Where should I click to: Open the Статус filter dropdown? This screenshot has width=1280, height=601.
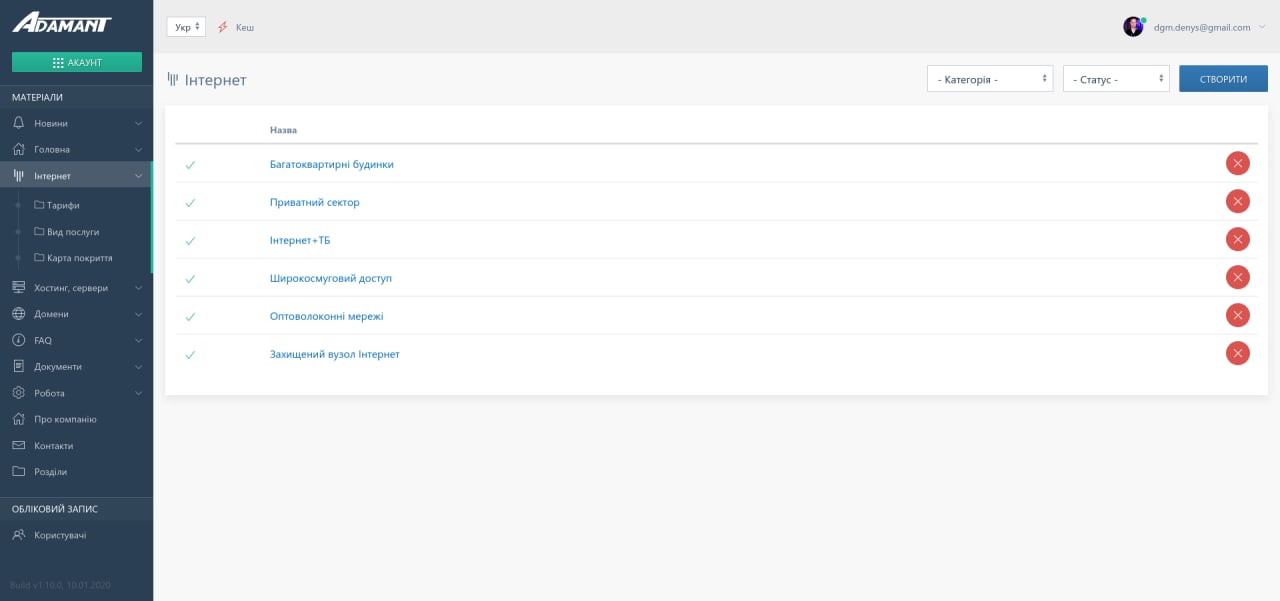click(x=1115, y=79)
